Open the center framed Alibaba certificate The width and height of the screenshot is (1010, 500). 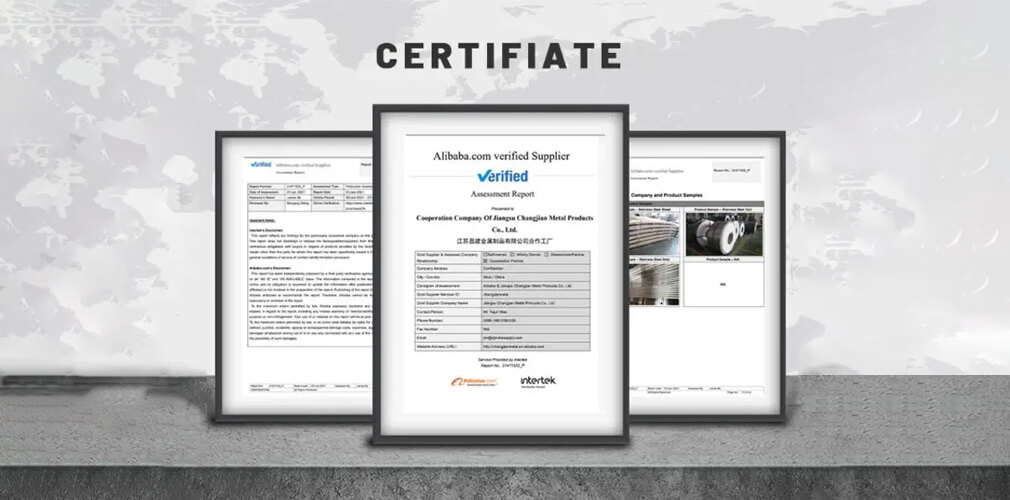[x=500, y=275]
